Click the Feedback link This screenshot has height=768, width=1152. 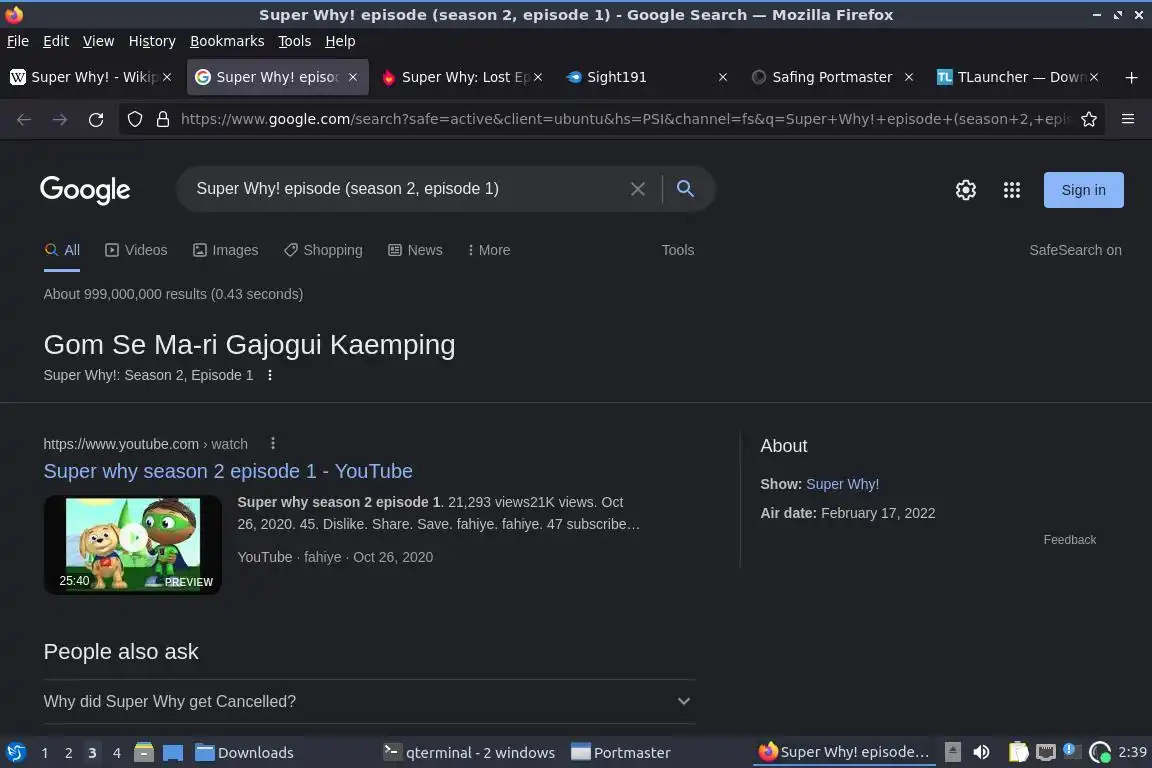(x=1070, y=539)
